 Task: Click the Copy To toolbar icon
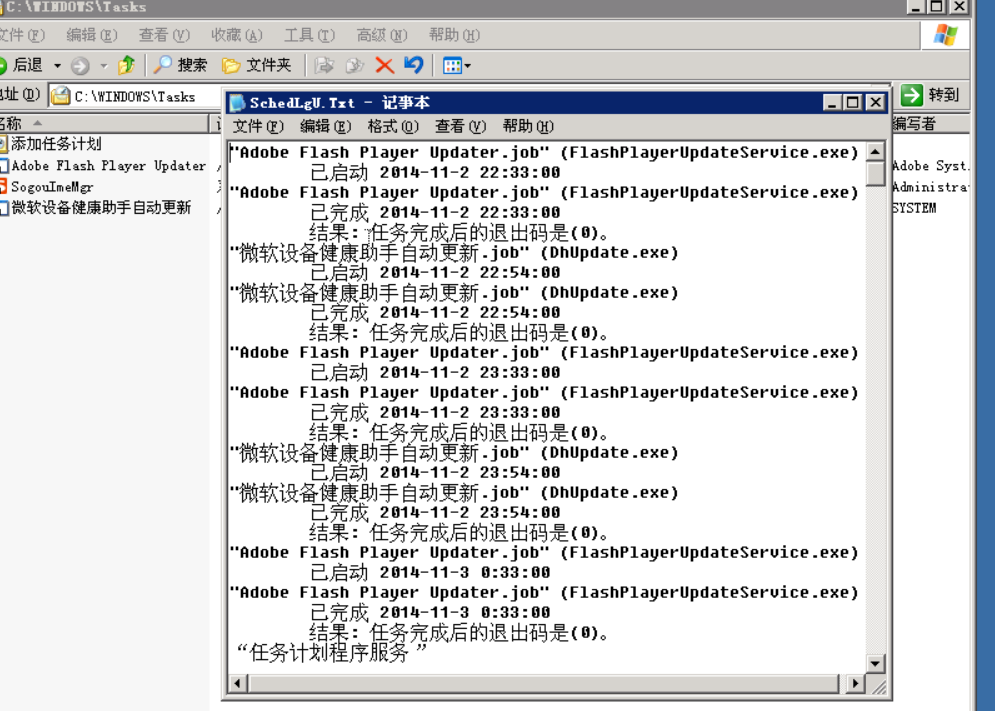tap(354, 65)
